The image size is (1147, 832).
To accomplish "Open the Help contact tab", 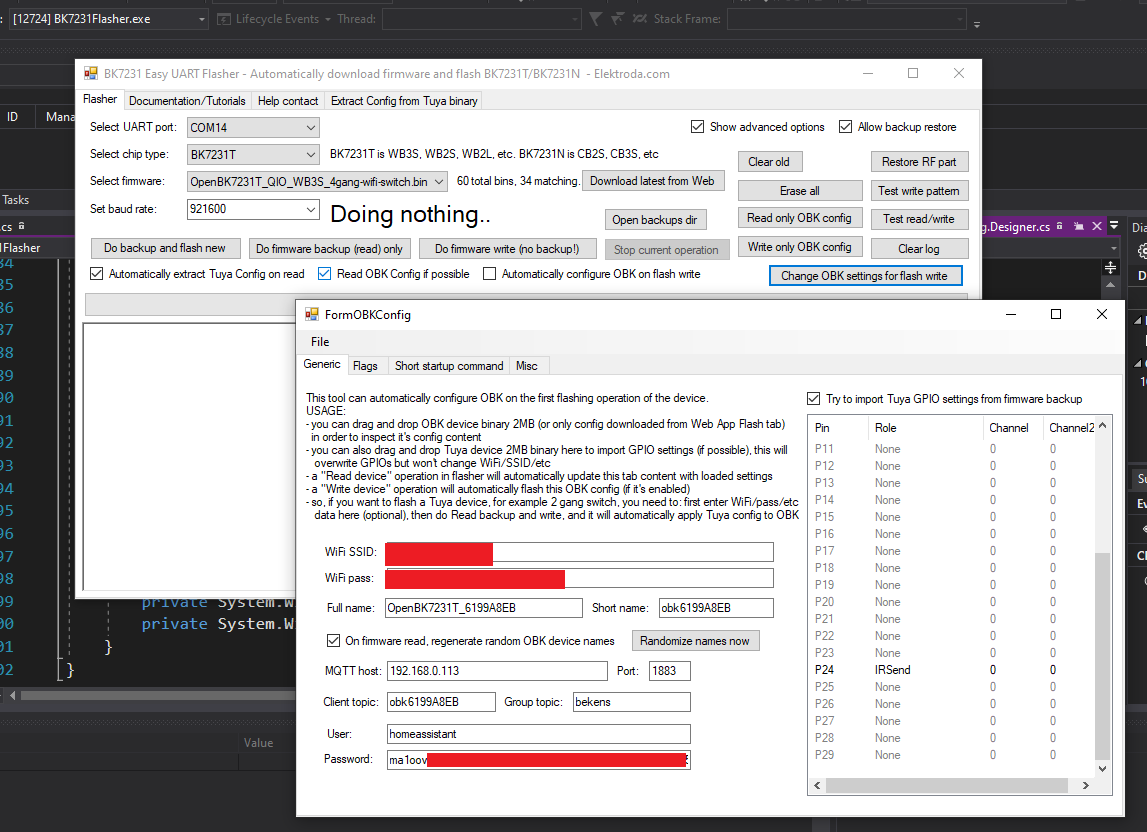I will [288, 101].
